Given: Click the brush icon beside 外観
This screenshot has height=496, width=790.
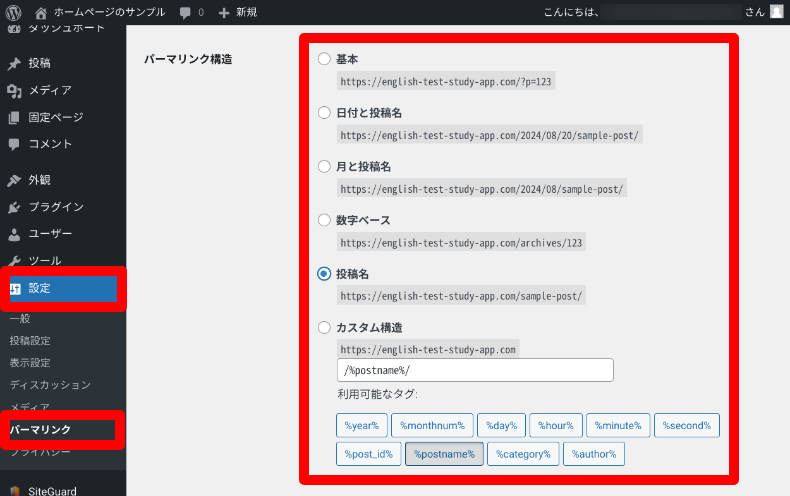Looking at the screenshot, I should pos(14,180).
